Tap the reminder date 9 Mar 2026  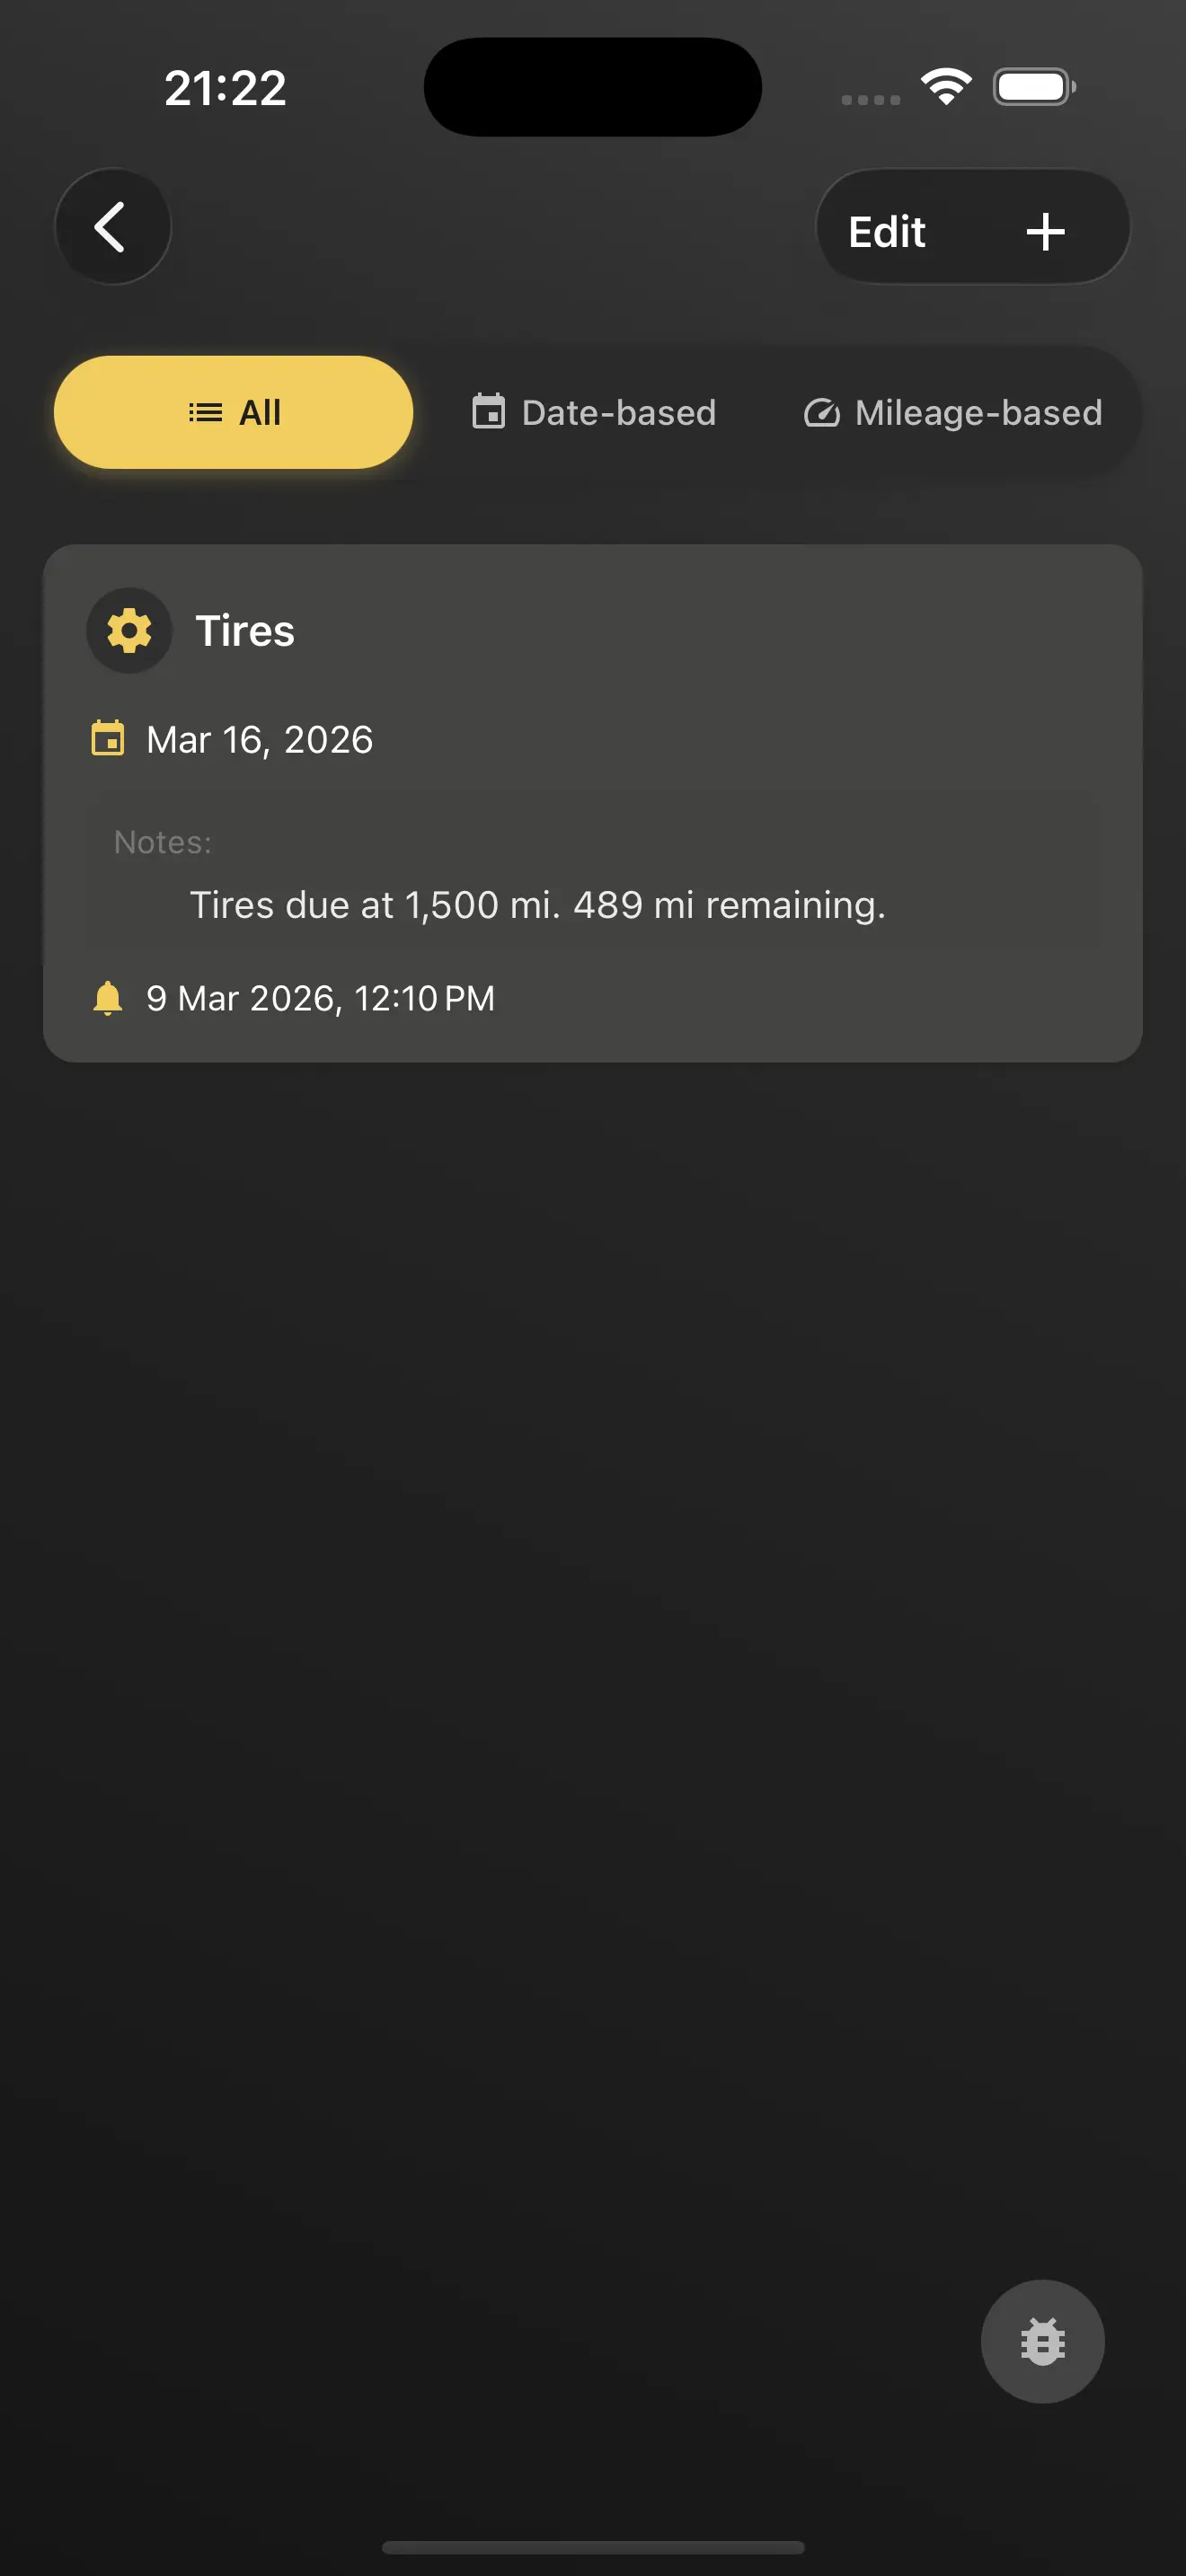tap(320, 997)
